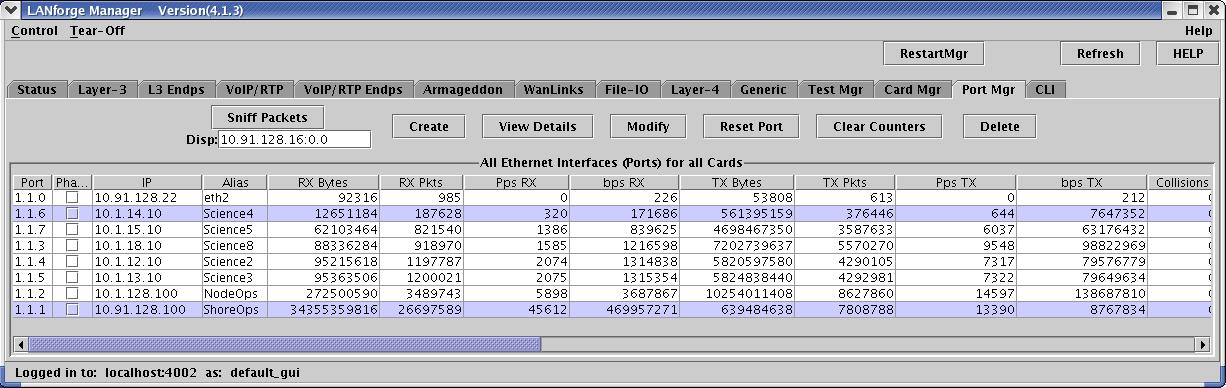This screenshot has width=1226, height=388.
Task: Select the Science5 alias cell
Action: [235, 230]
